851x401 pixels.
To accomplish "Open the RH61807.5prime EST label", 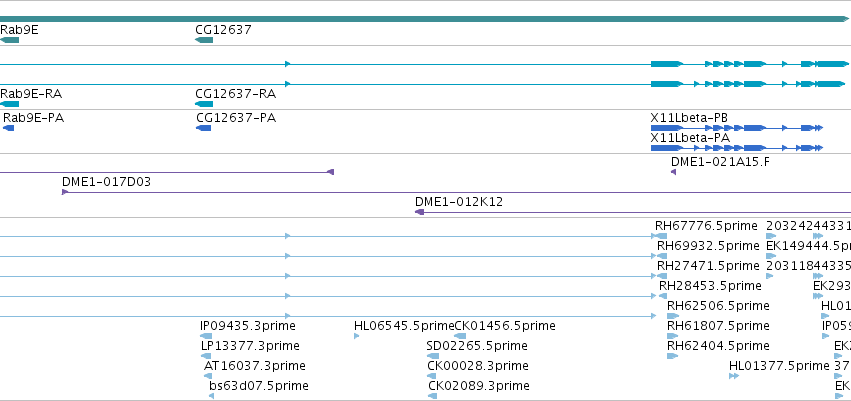I will [x=718, y=326].
